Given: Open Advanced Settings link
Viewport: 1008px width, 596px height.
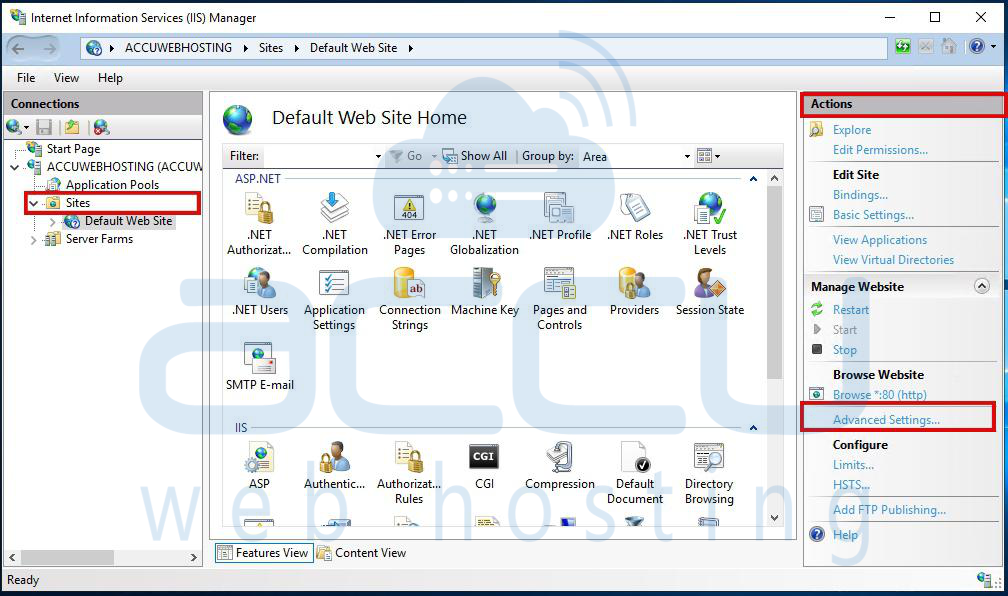Looking at the screenshot, I should (886, 420).
